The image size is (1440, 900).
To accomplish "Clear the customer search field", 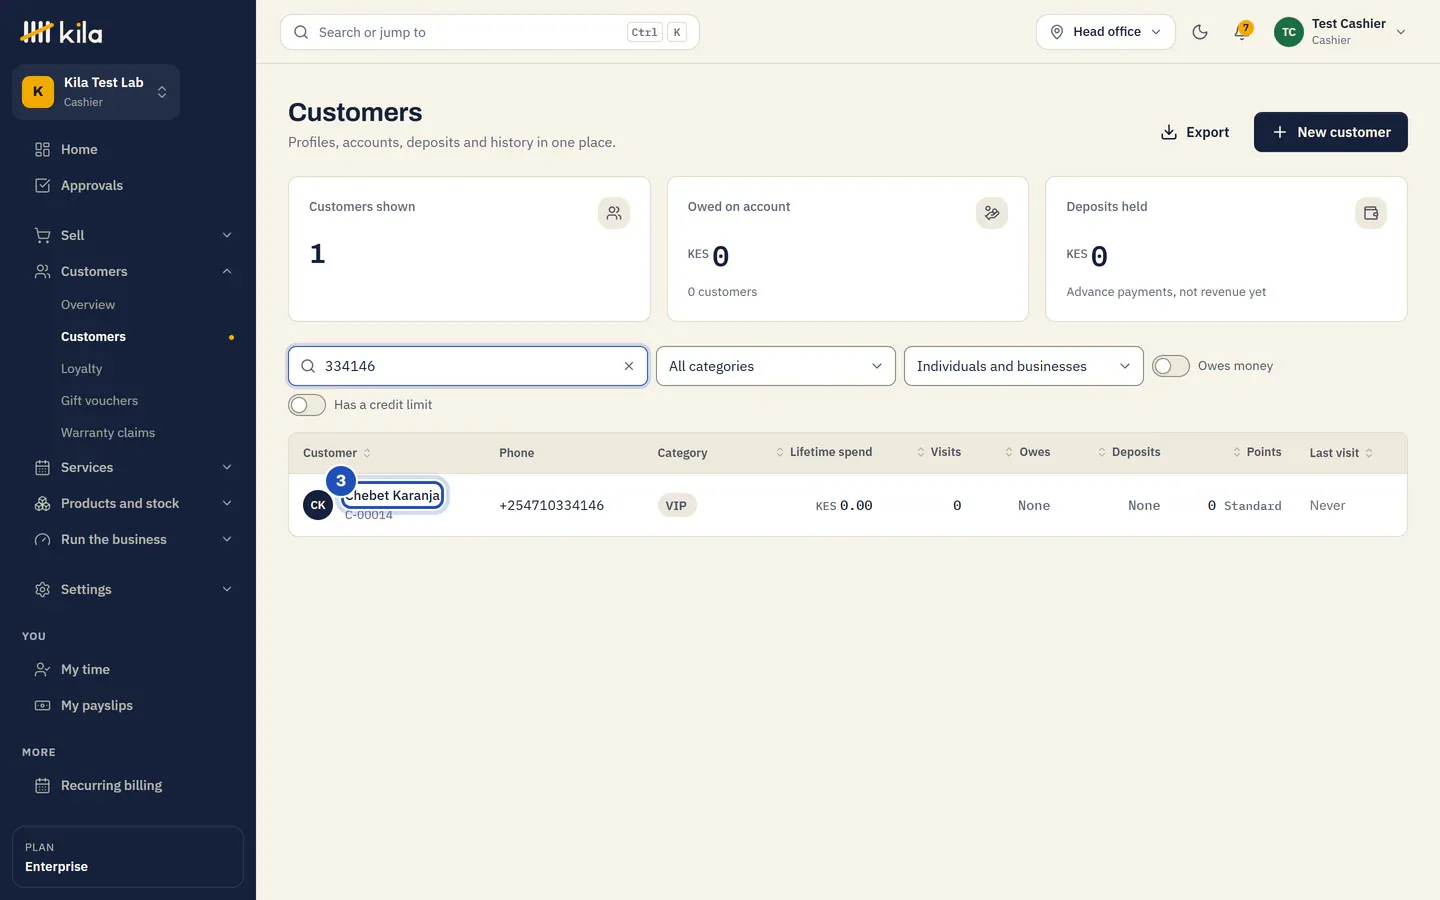I will click(629, 366).
